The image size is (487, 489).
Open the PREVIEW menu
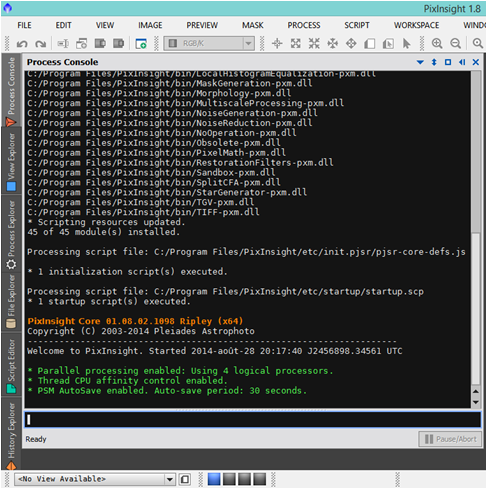(202, 25)
